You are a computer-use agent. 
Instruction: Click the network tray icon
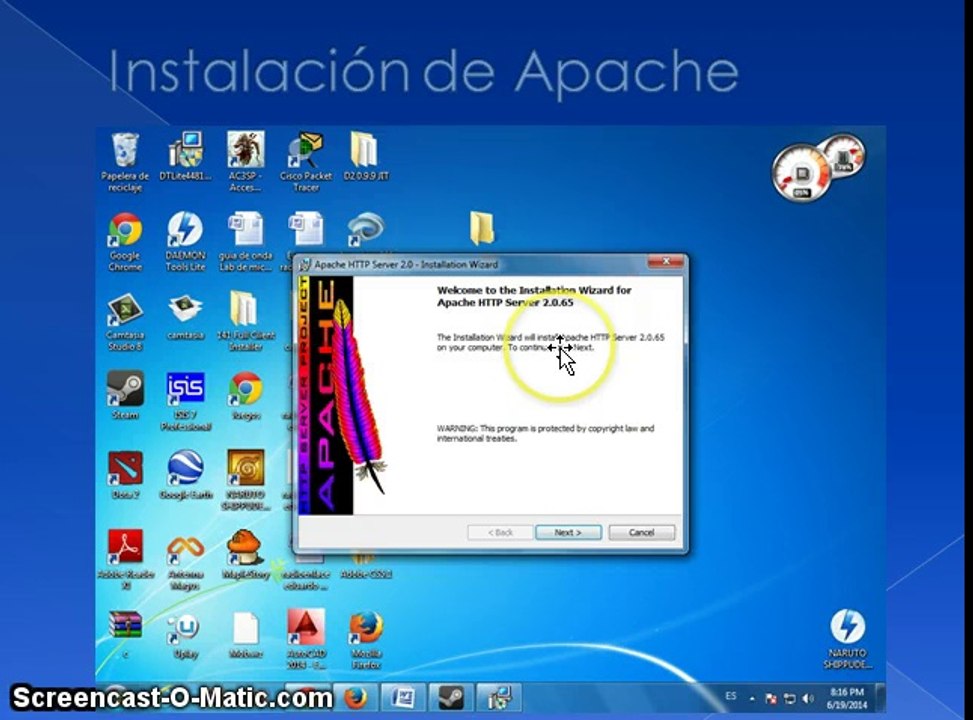[789, 699]
